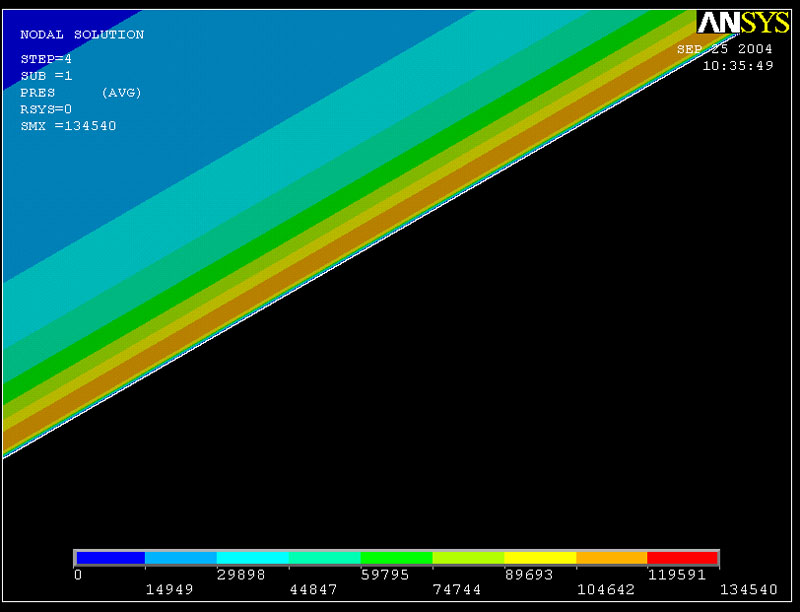This screenshot has width=800, height=612.
Task: Choose the cyan legend color segment
Action: click(253, 557)
